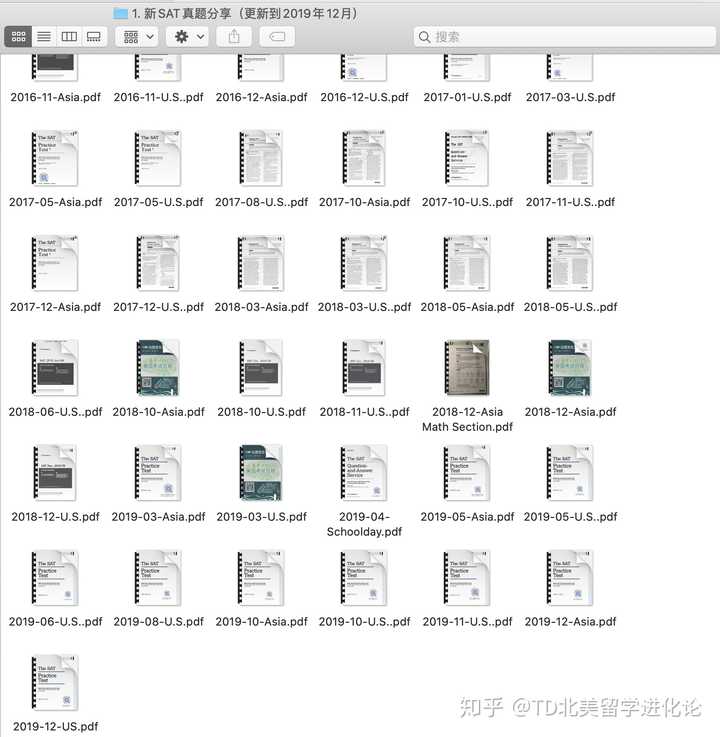Image resolution: width=720 pixels, height=737 pixels.
Task: Select 2018-03-U.S..pdf file icon
Action: tap(364, 263)
